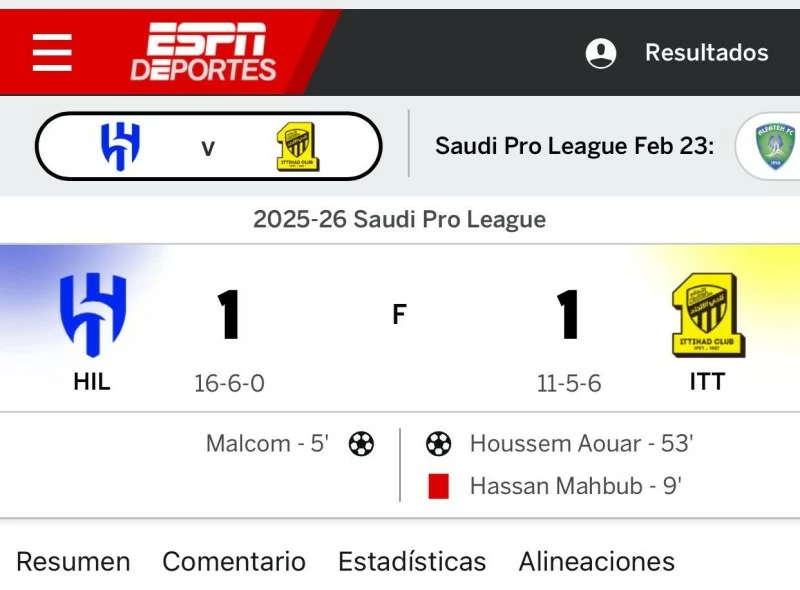
Task: Open the Comentario tab
Action: point(234,562)
